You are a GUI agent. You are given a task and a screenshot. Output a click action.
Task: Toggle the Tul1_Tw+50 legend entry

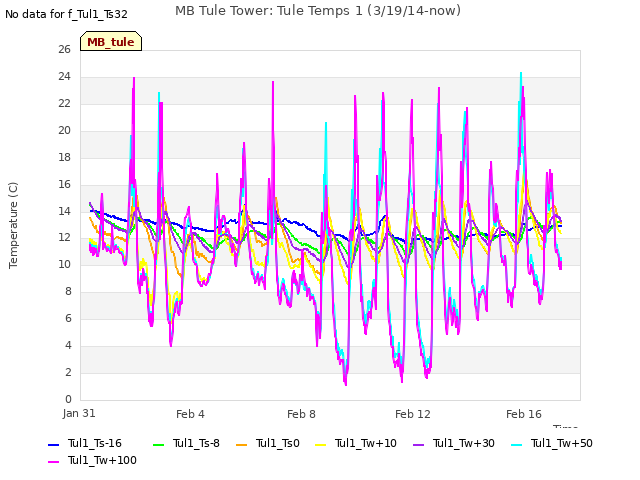pyautogui.click(x=552, y=443)
